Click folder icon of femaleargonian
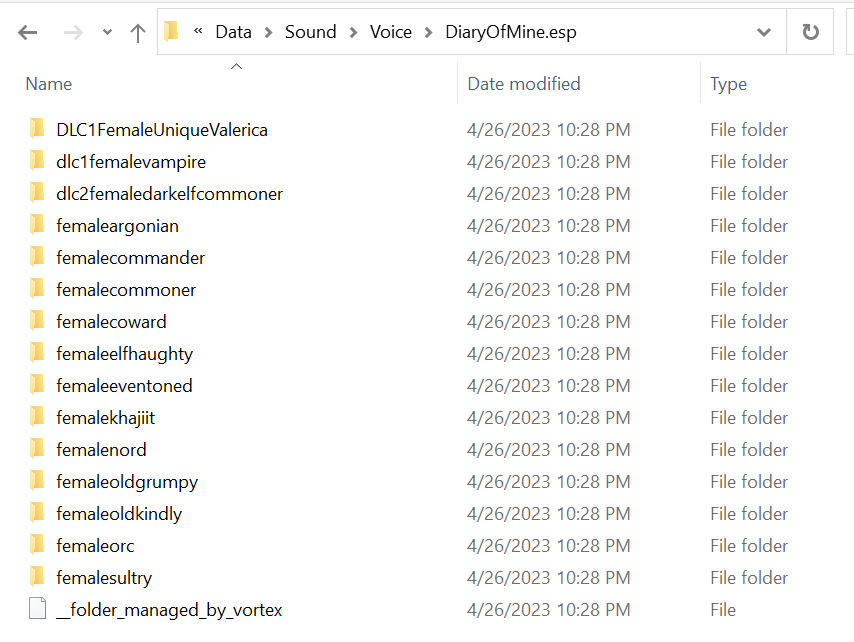Image resolution: width=854 pixels, height=642 pixels. pyautogui.click(x=37, y=224)
